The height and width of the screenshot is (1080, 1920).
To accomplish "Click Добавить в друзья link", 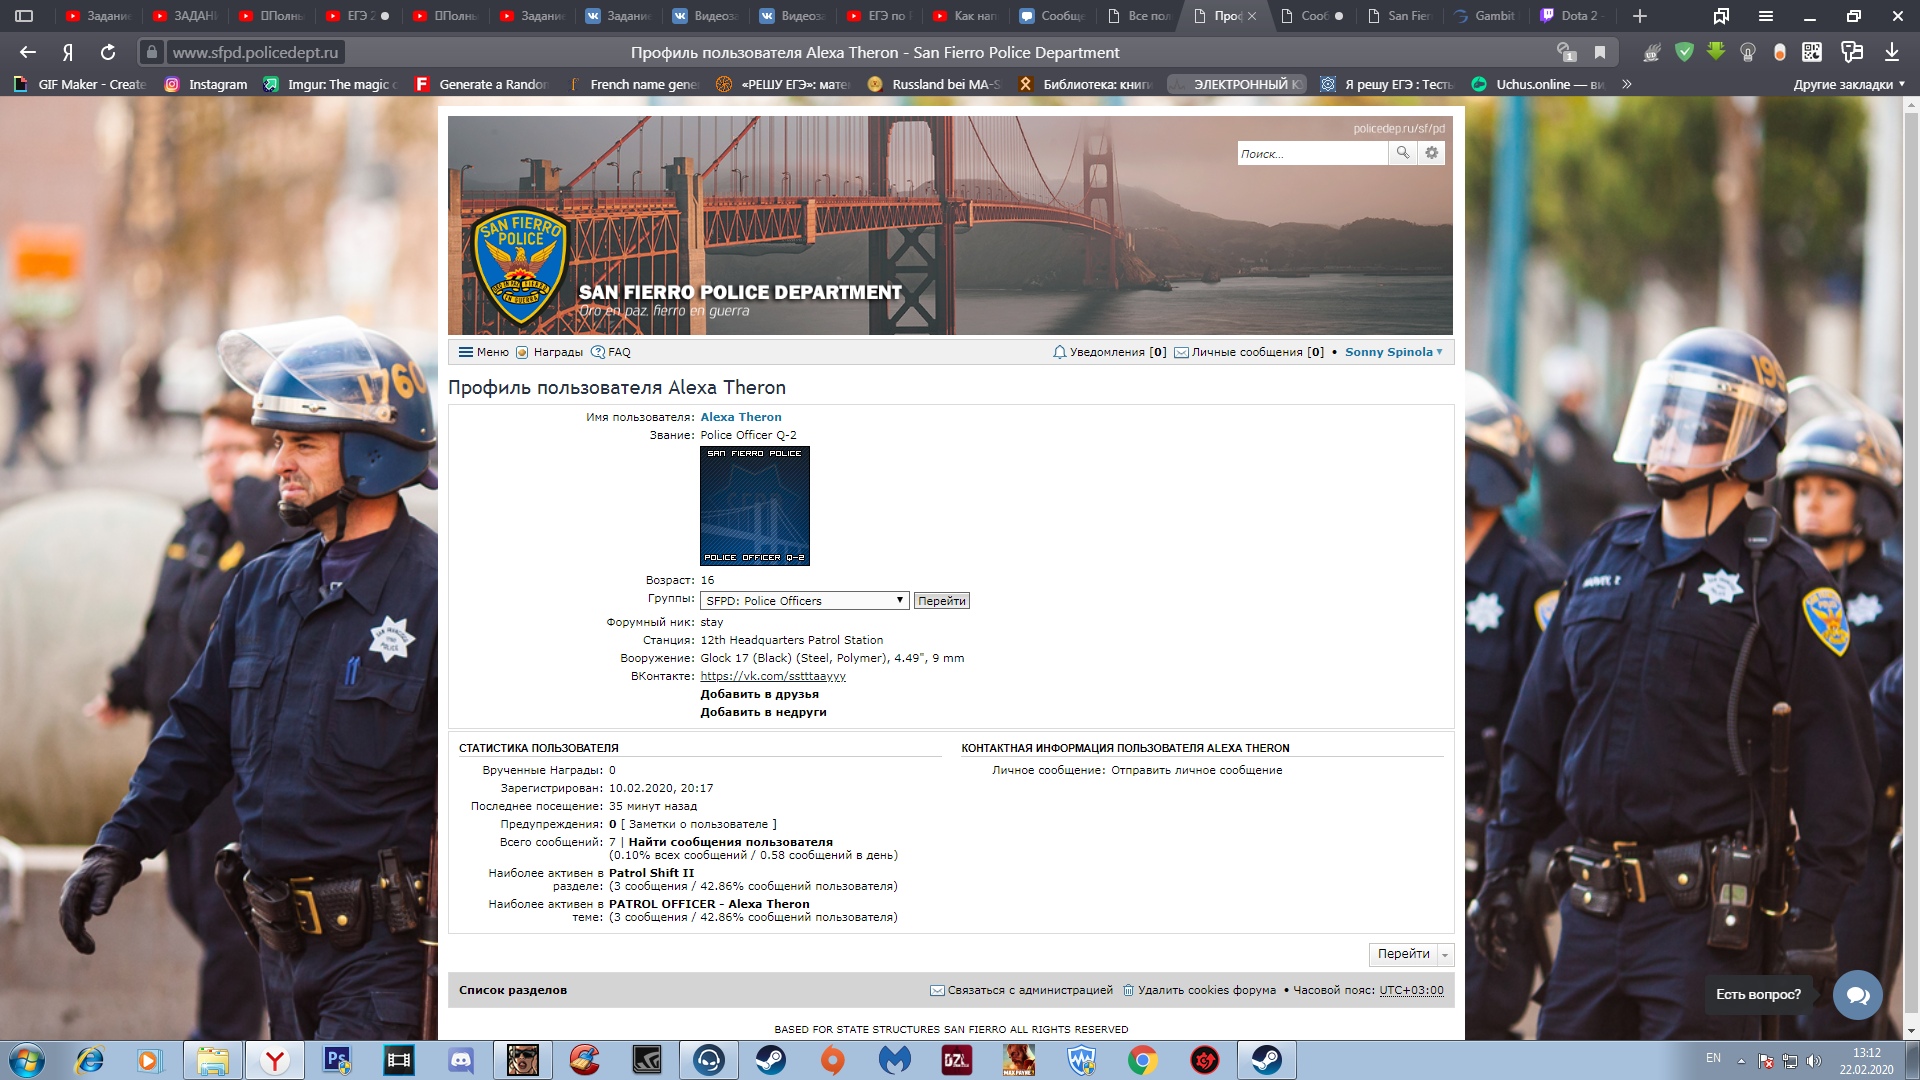I will [759, 694].
